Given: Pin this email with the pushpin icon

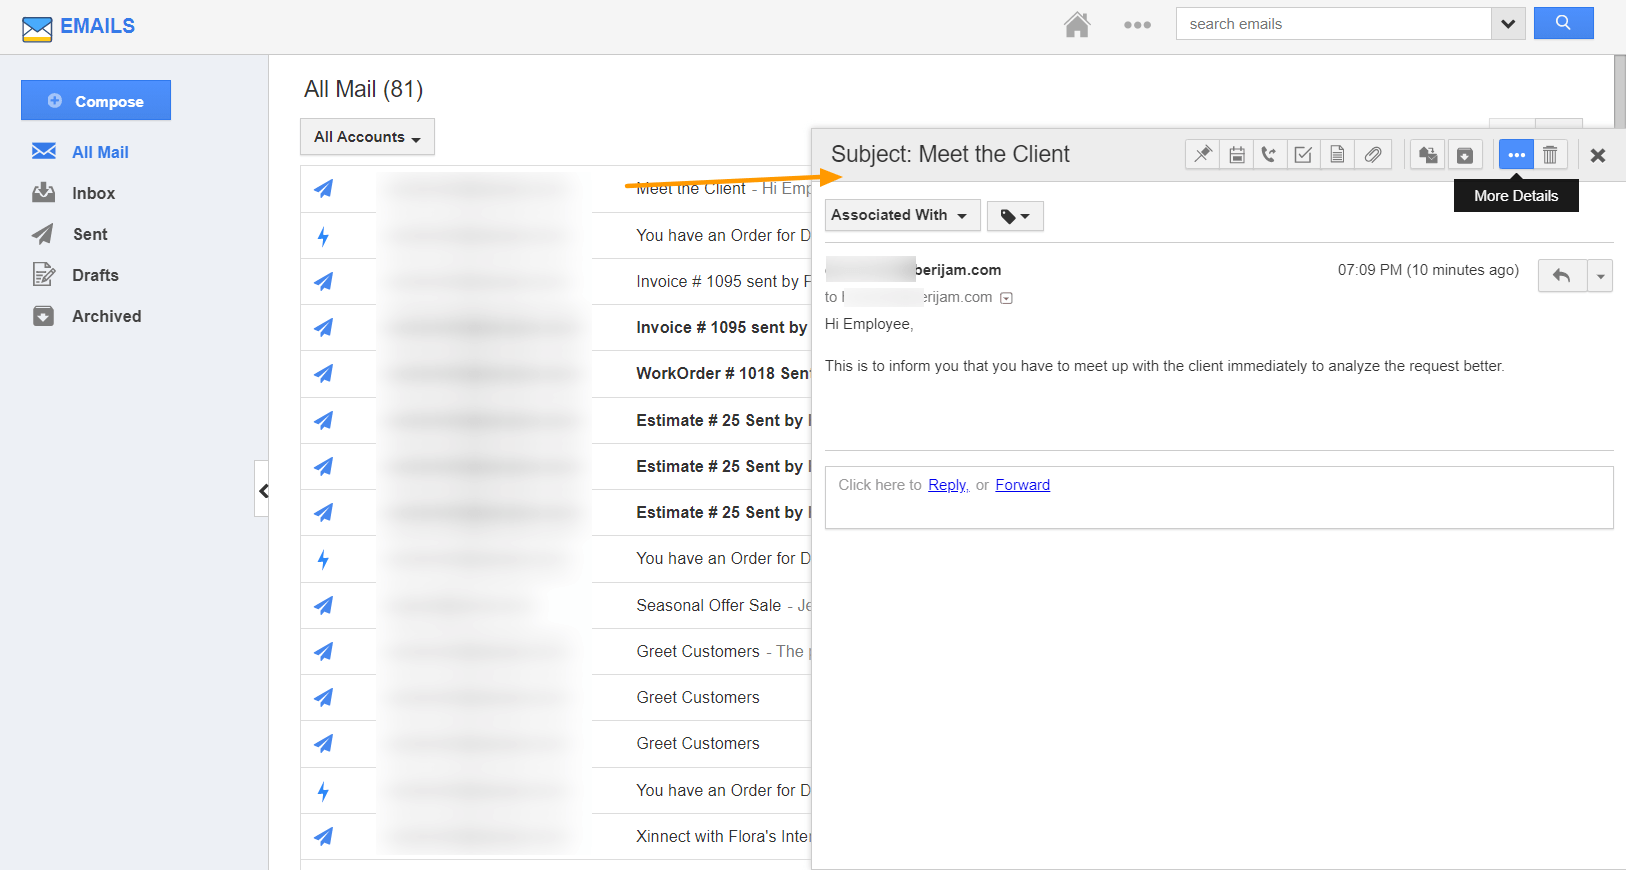Looking at the screenshot, I should pos(1202,155).
